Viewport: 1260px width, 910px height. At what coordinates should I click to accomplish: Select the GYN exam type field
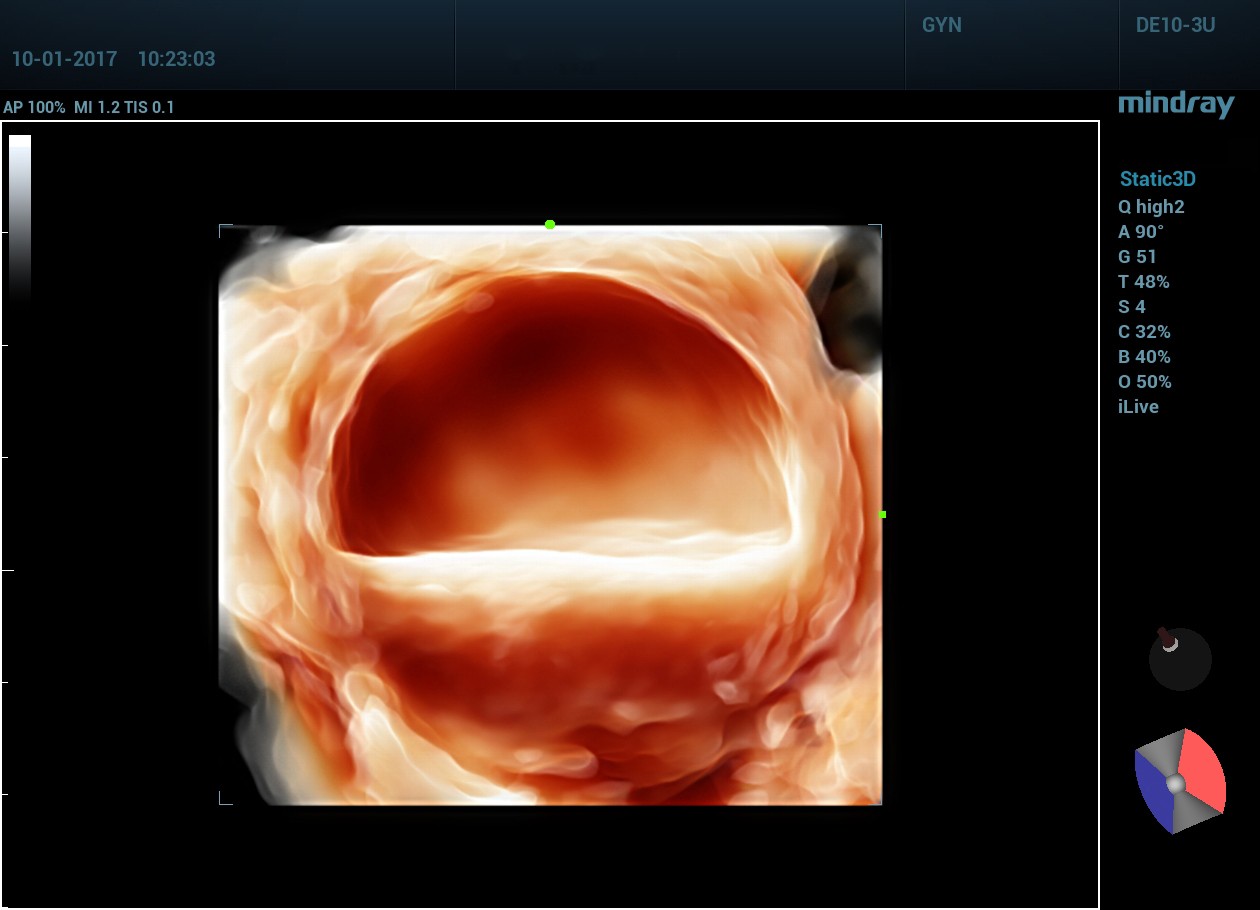[x=941, y=26]
